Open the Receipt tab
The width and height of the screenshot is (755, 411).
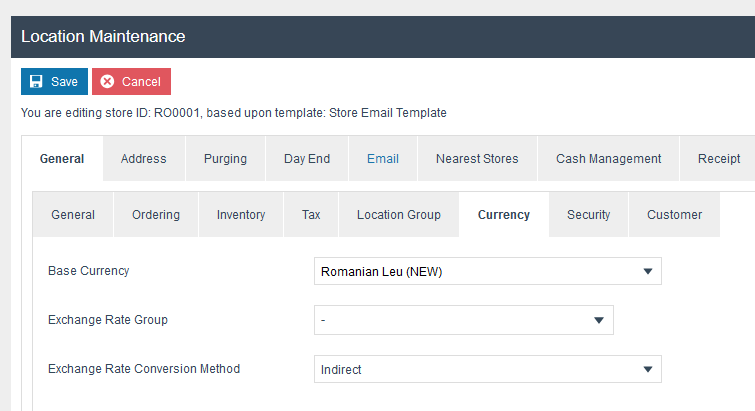point(718,159)
